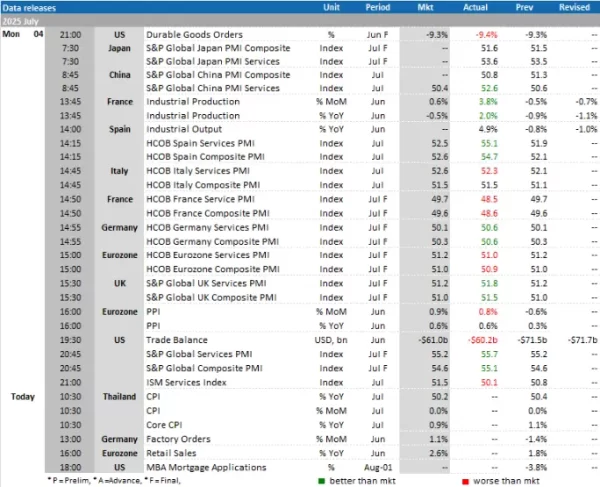
Task: Select the 'Mkt' column header
Action: [x=425, y=7]
